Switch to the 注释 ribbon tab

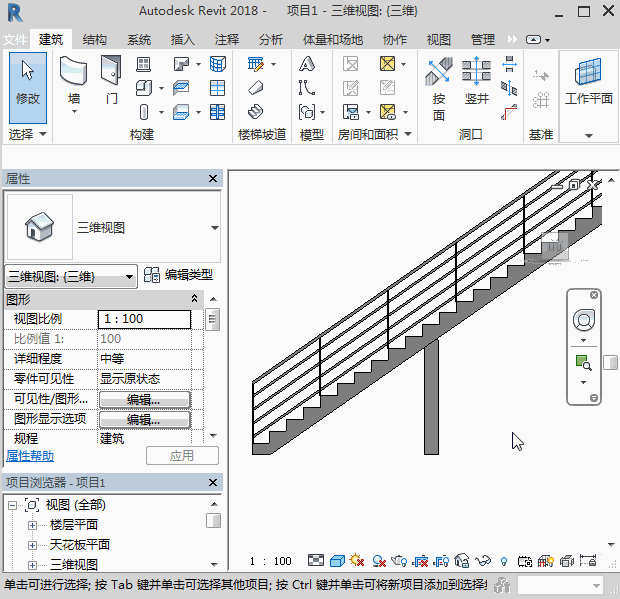click(x=227, y=40)
